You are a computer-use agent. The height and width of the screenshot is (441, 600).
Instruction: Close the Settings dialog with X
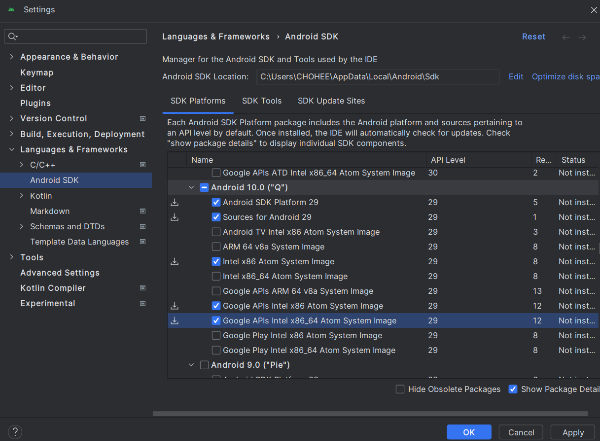pyautogui.click(x=593, y=10)
